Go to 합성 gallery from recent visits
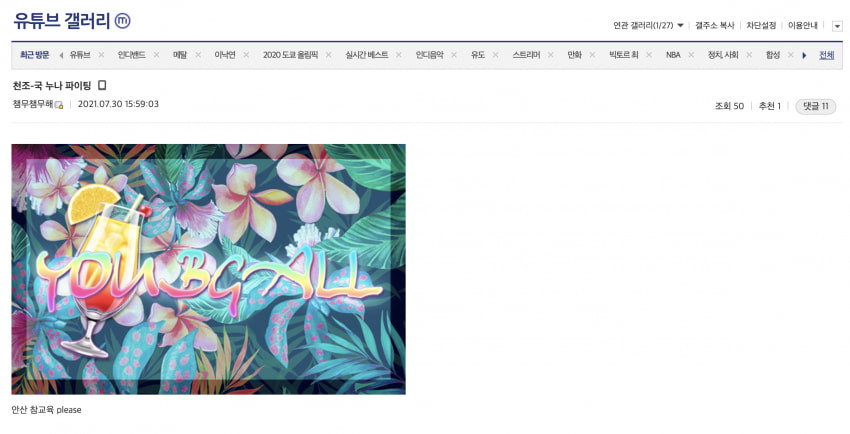The image size is (850, 434). click(x=773, y=55)
